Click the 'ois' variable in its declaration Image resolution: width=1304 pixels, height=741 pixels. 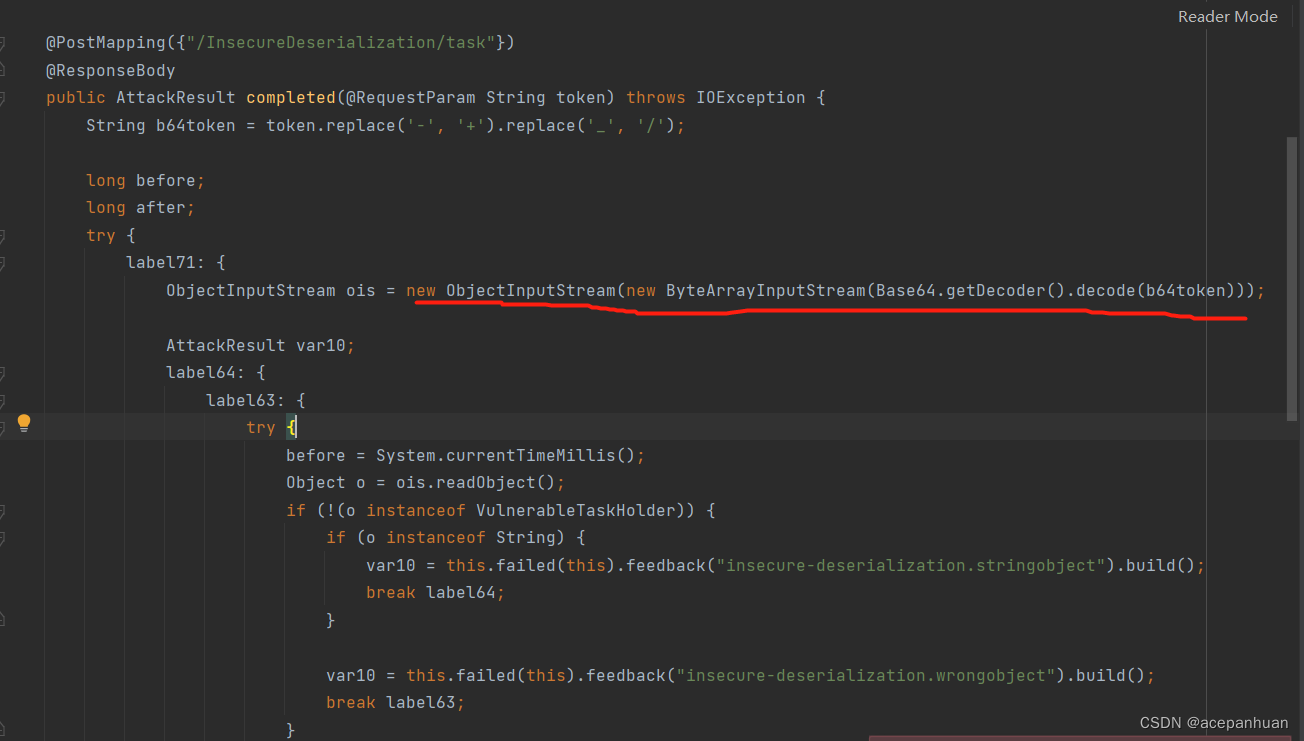click(x=361, y=291)
